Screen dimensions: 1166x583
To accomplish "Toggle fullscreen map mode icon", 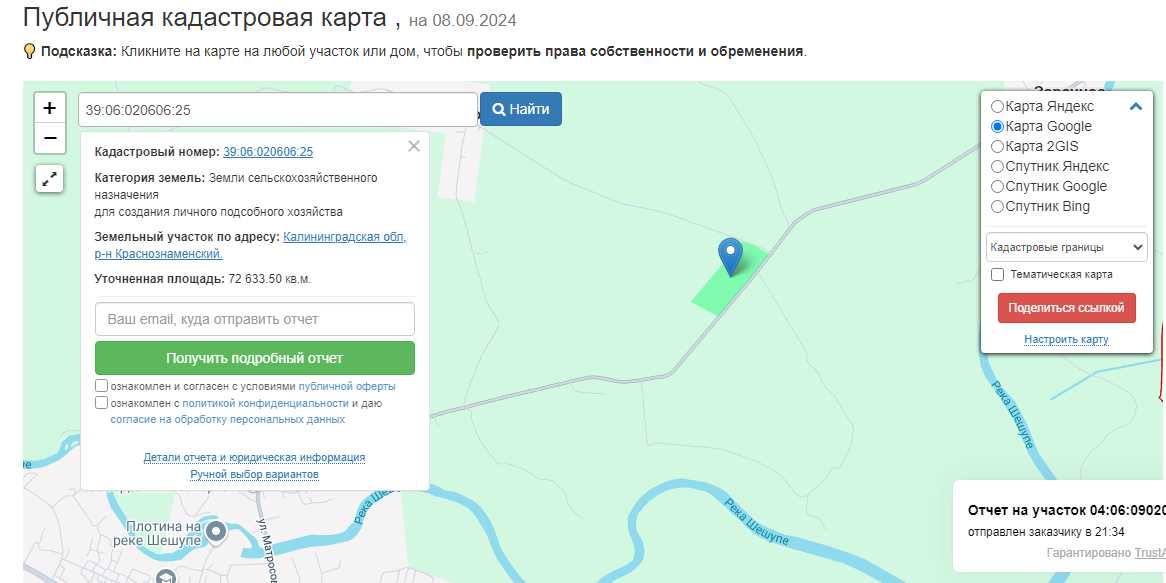I will coord(50,179).
